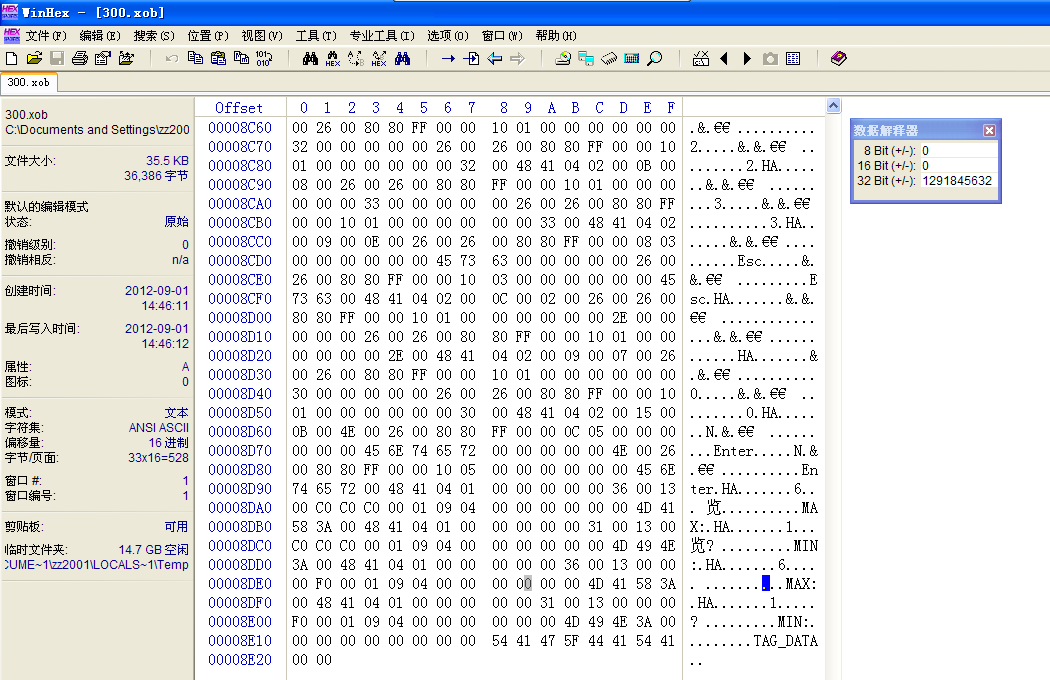Click the 32 Bit value field

point(957,181)
